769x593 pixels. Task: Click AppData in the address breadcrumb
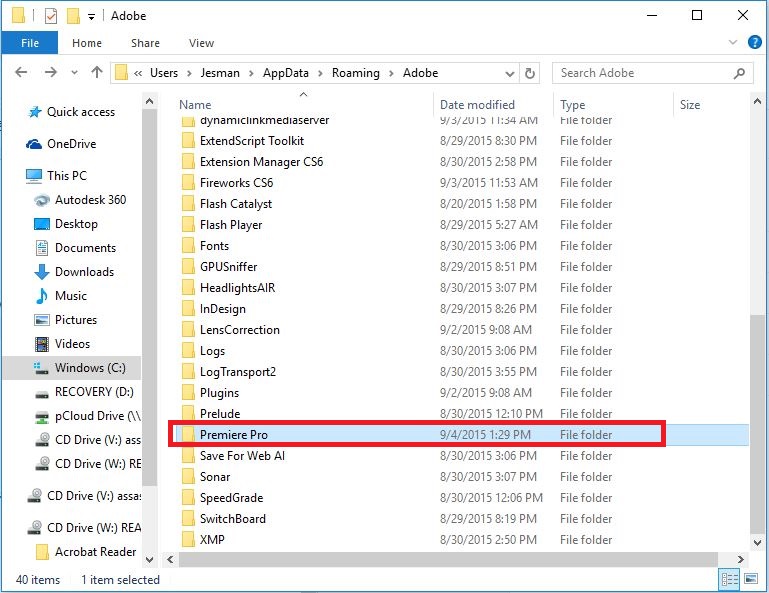285,73
